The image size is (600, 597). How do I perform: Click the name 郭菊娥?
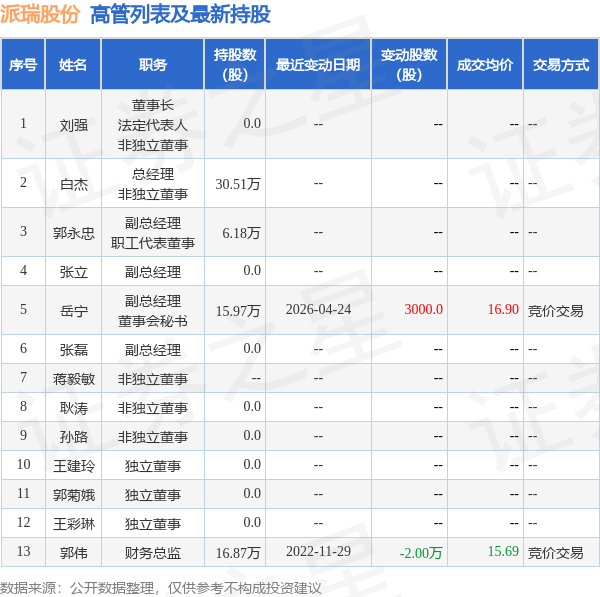pyautogui.click(x=73, y=495)
